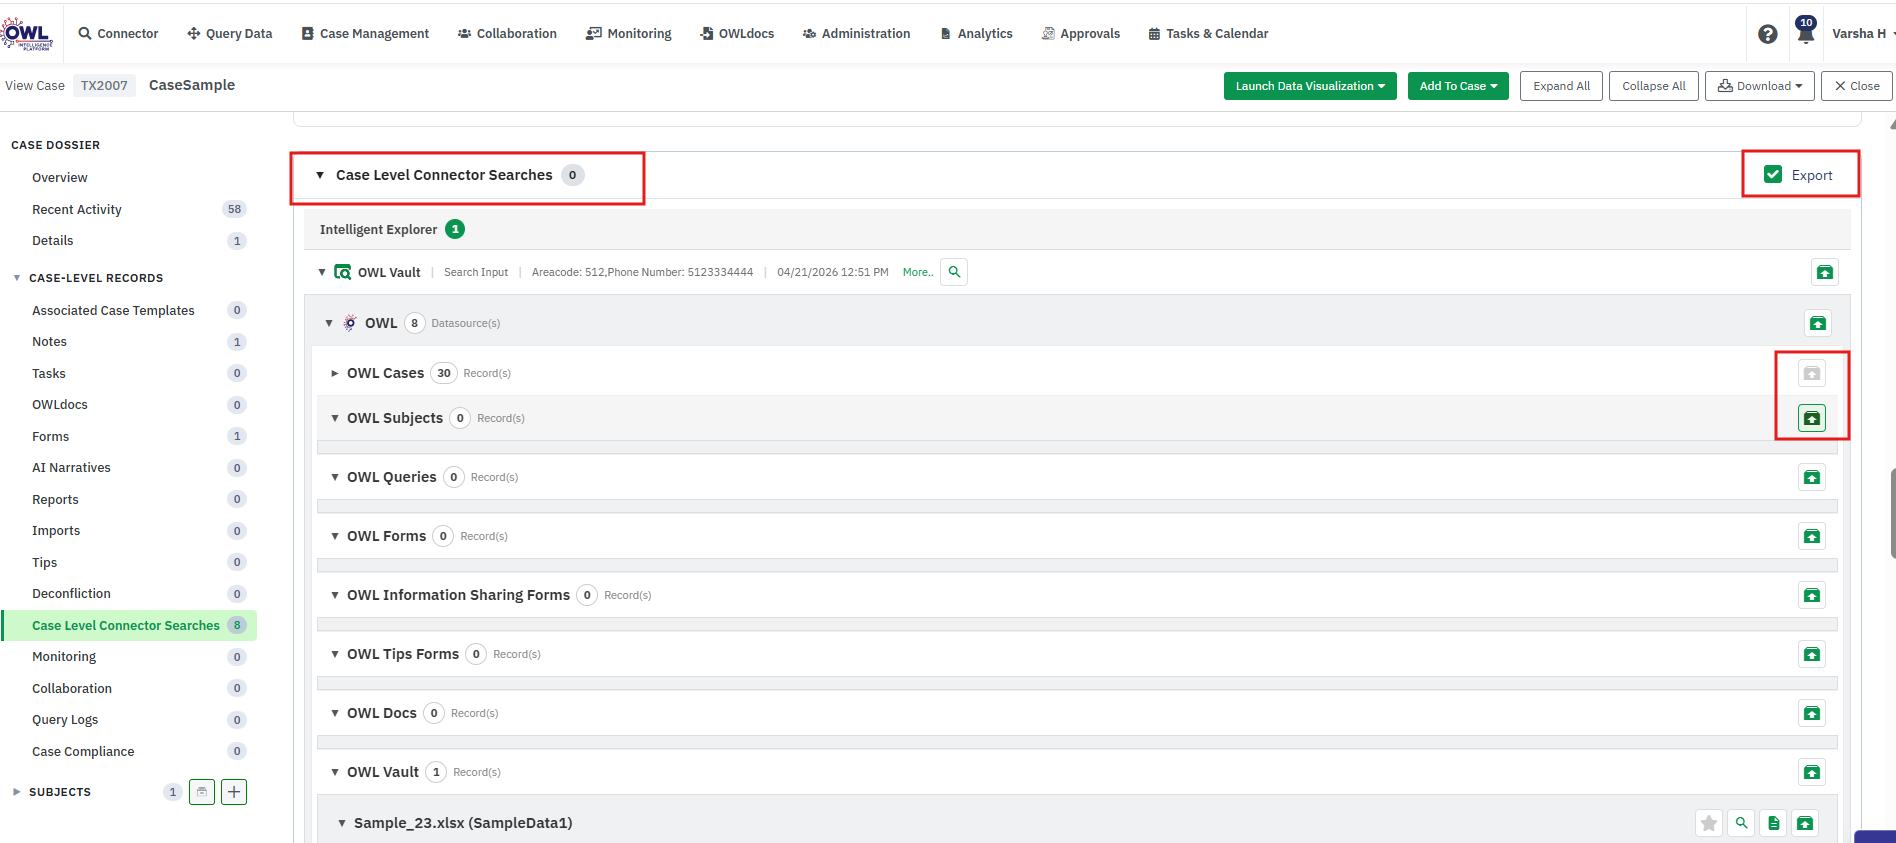This screenshot has width=1896, height=843.
Task: Select Notes in the sidebar
Action: [x=49, y=341]
